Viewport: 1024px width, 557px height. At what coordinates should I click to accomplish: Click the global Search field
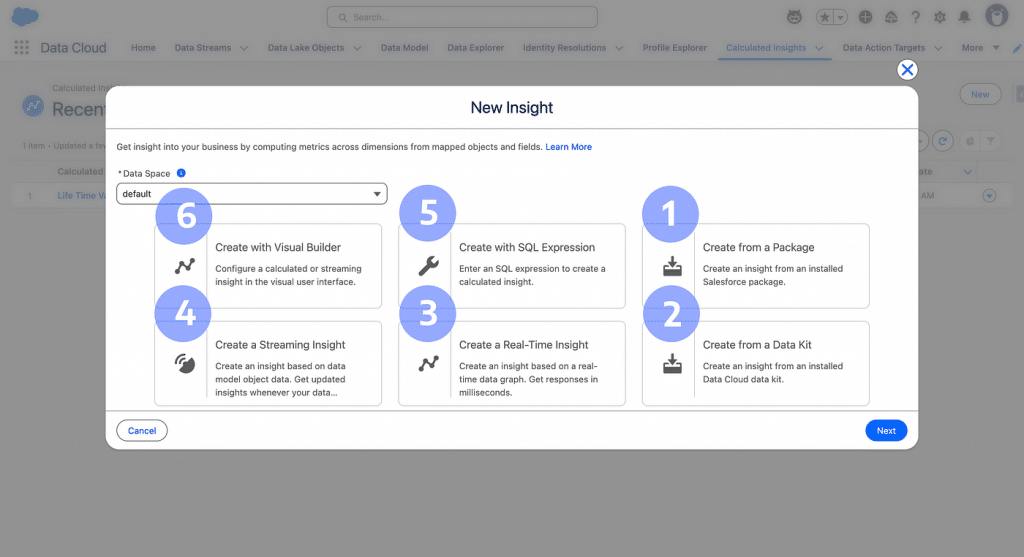tap(462, 17)
